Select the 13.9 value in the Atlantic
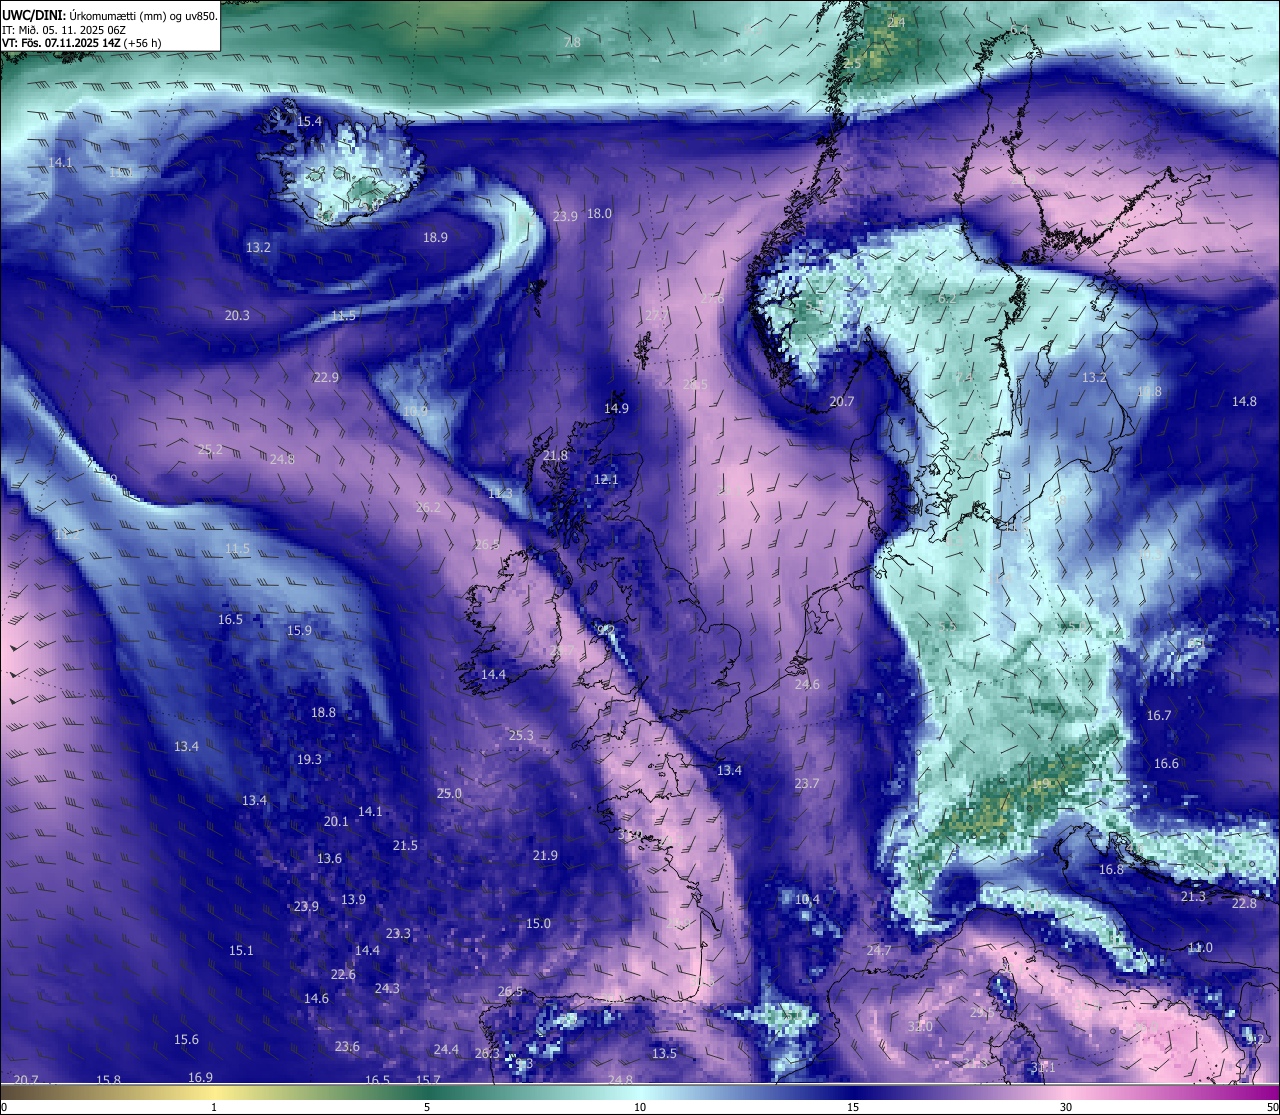 point(353,900)
